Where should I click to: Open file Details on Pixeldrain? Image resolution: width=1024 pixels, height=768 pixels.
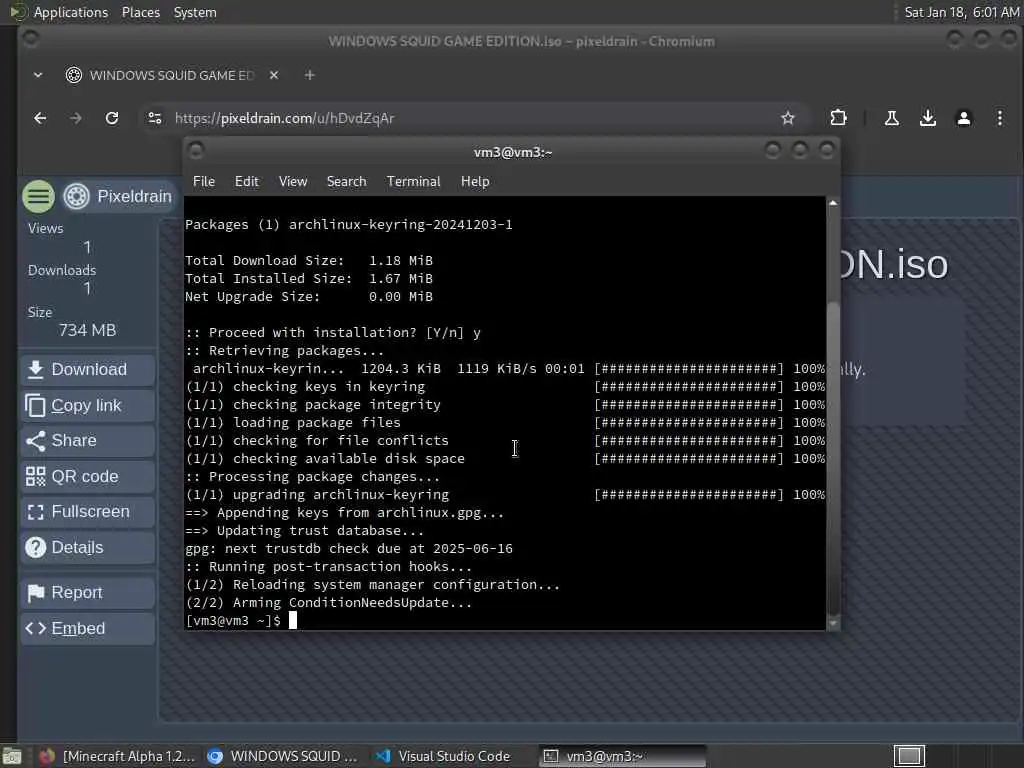coord(88,547)
